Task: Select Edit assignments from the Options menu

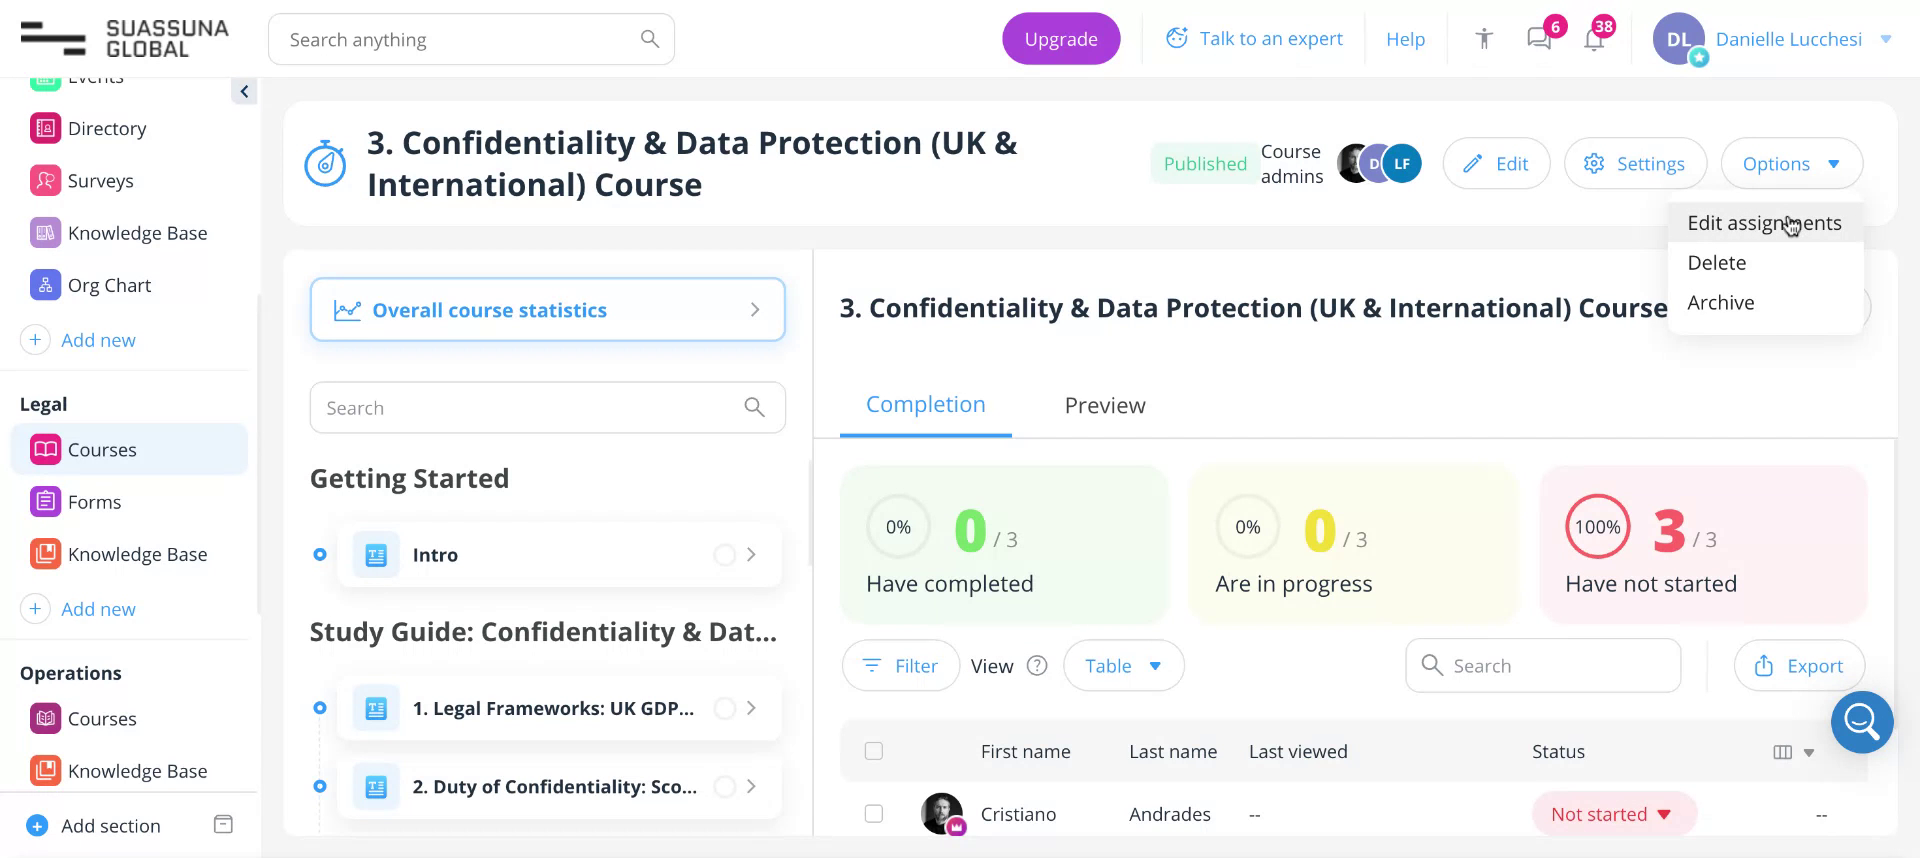Action: tap(1764, 223)
